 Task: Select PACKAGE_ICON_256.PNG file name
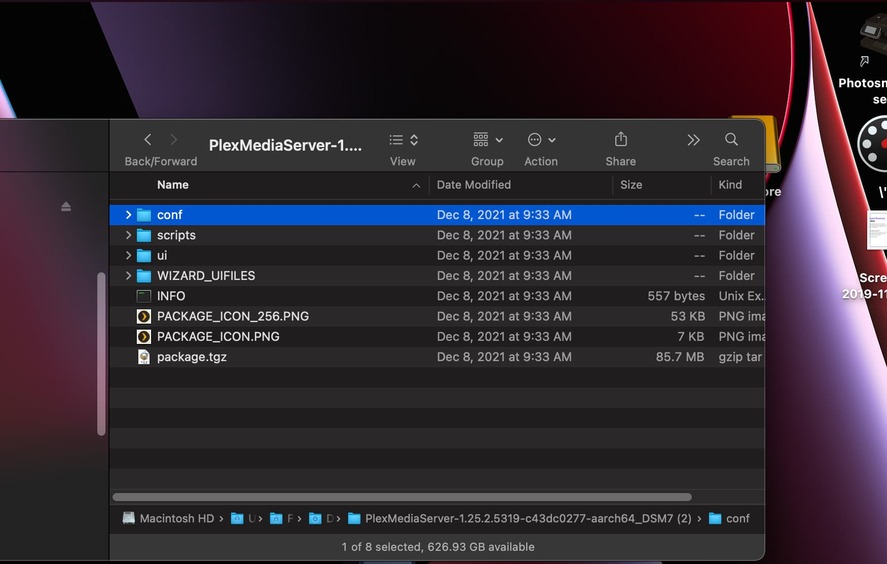(233, 316)
